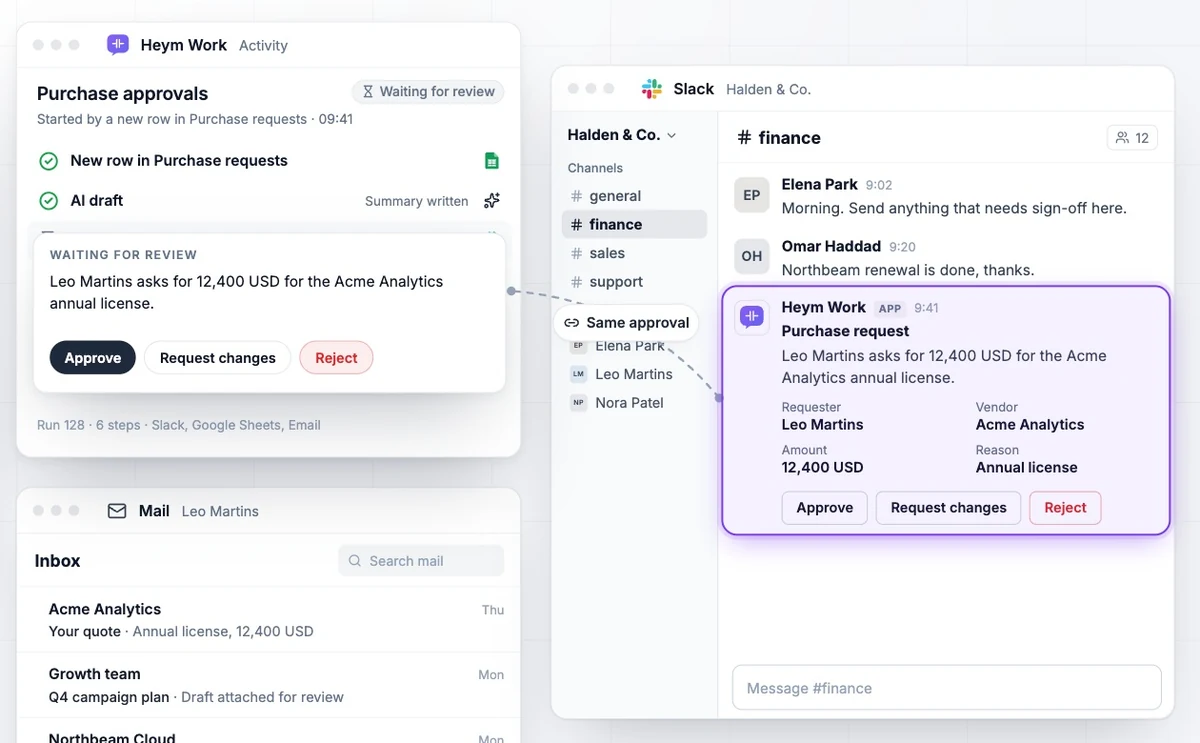Select the finance channel in Slack sidebar
This screenshot has height=743, width=1200.
point(634,225)
